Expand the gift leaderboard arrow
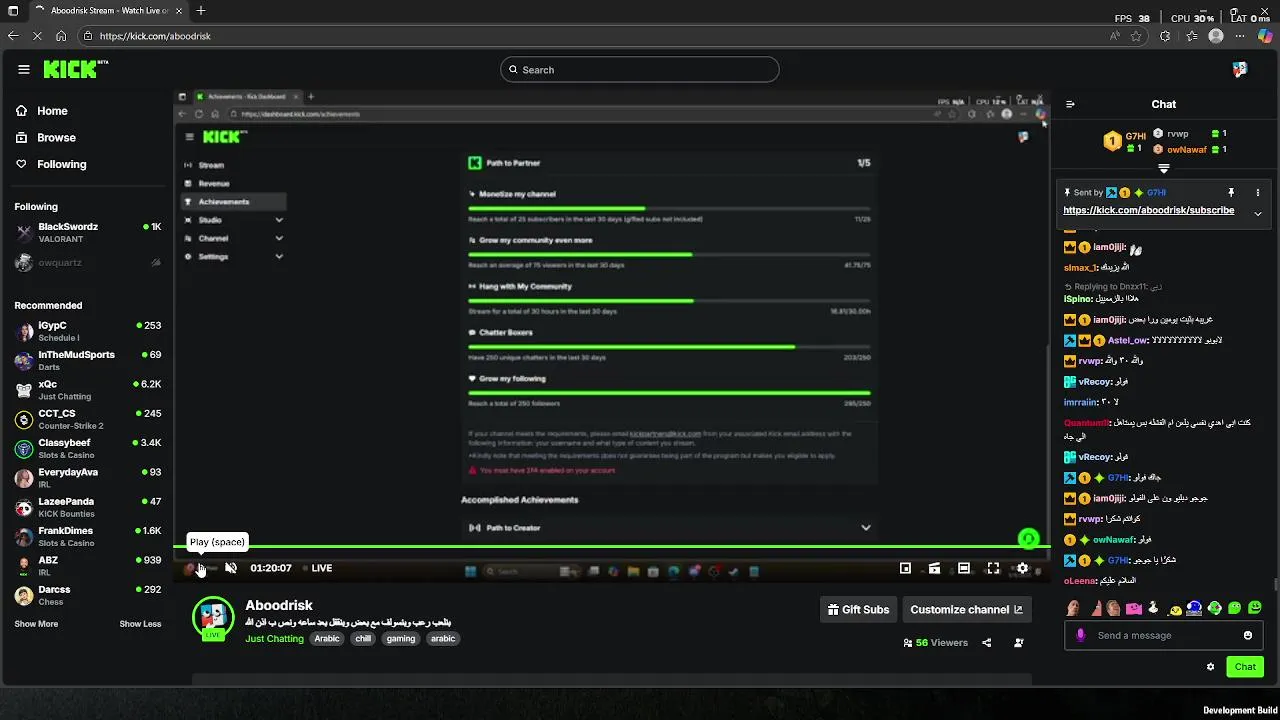1280x720 pixels. click(1164, 168)
